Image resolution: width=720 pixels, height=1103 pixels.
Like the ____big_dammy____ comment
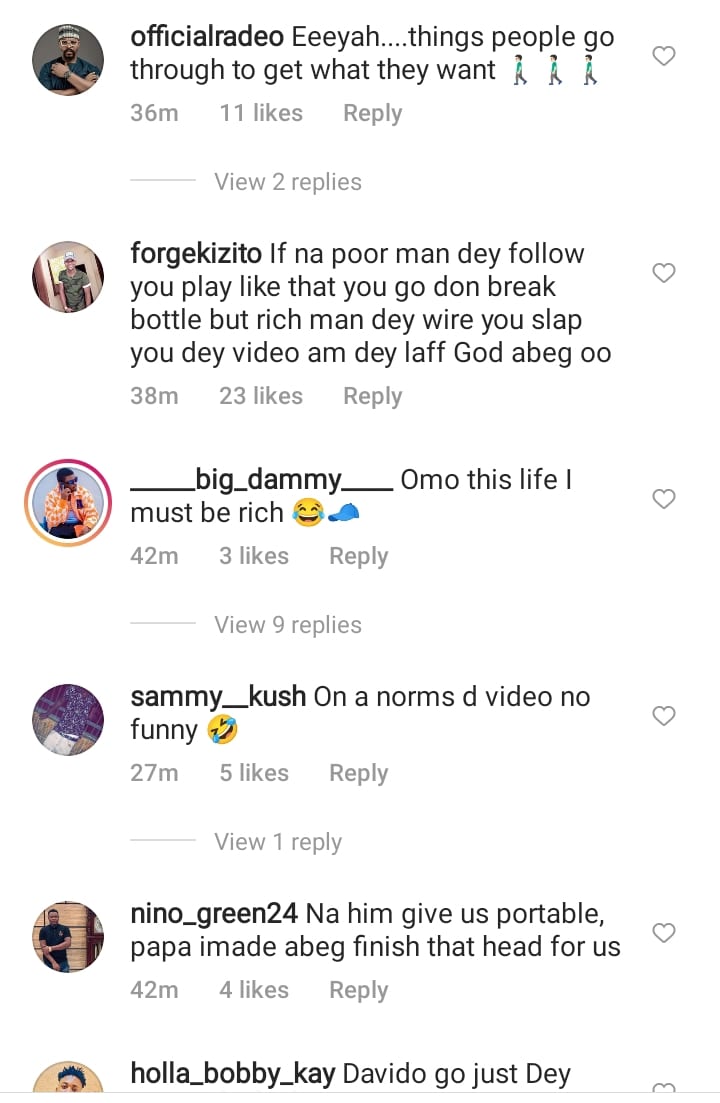click(664, 498)
